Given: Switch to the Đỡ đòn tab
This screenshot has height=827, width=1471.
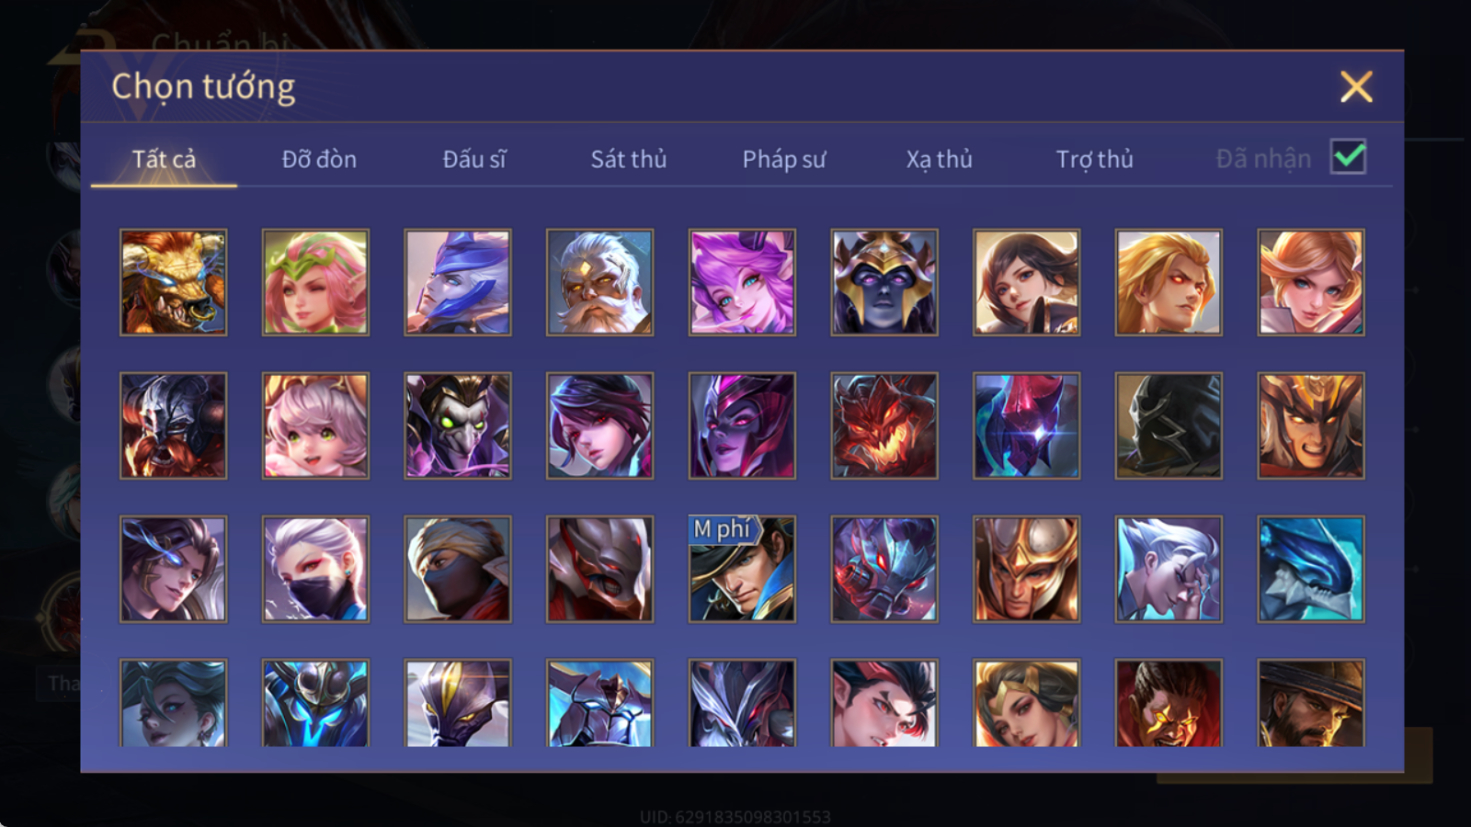Looking at the screenshot, I should [319, 159].
